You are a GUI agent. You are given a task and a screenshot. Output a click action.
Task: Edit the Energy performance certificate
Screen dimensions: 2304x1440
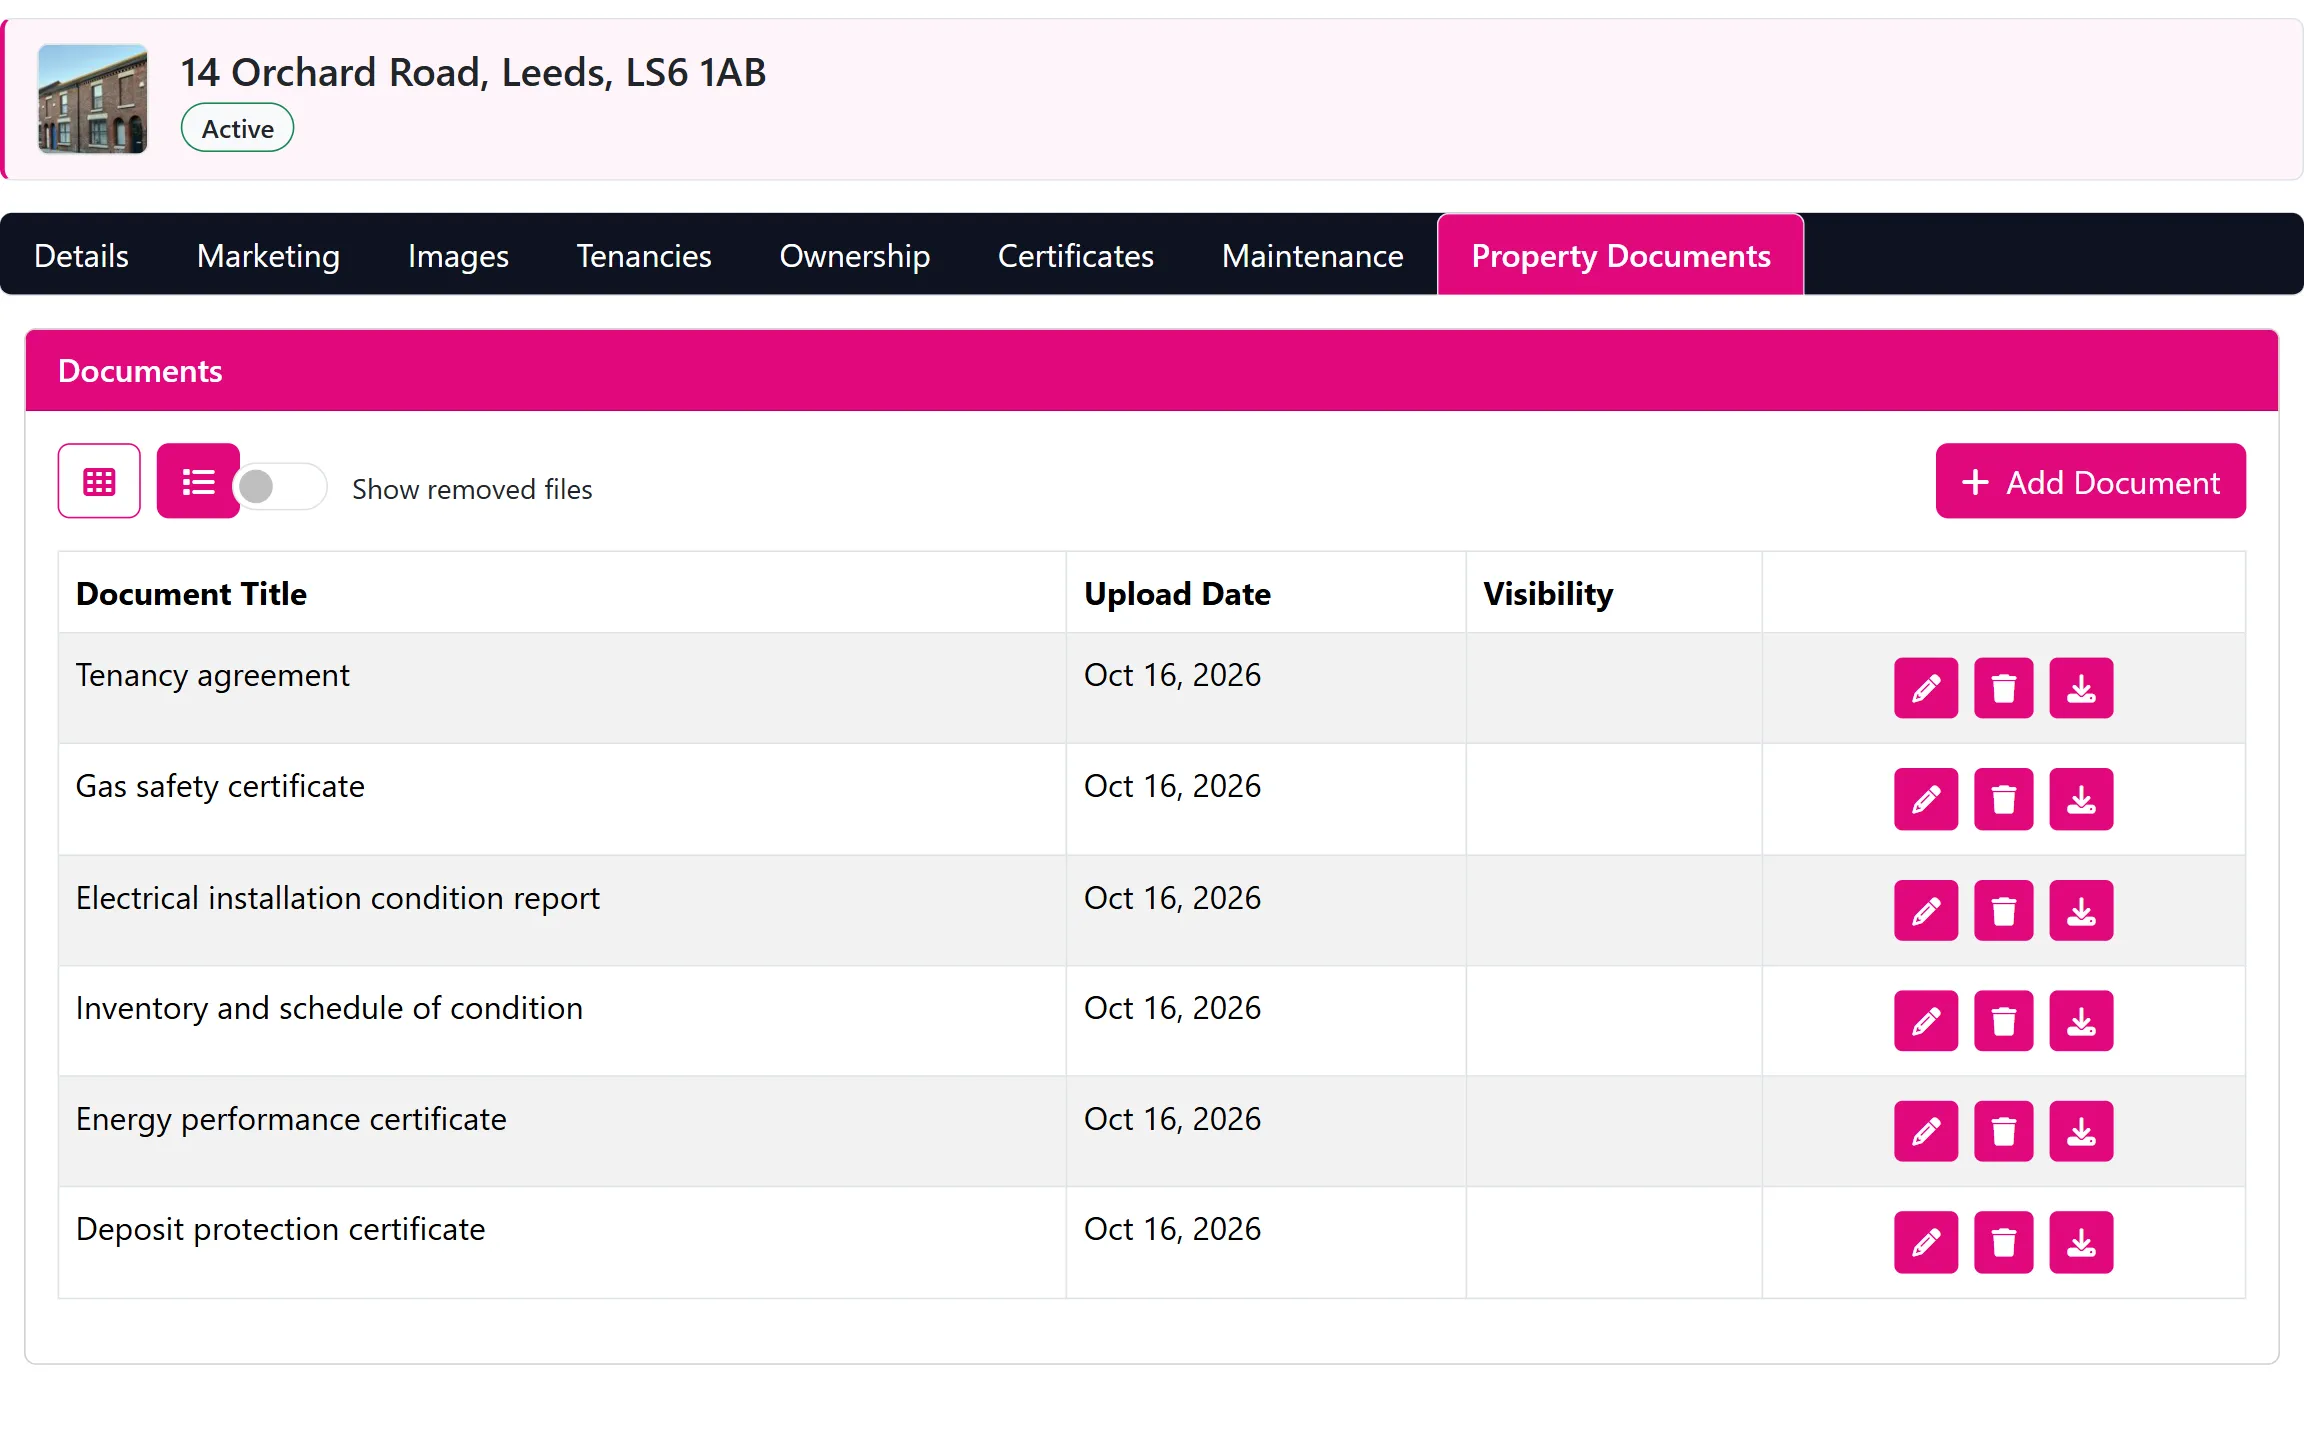[1925, 1131]
